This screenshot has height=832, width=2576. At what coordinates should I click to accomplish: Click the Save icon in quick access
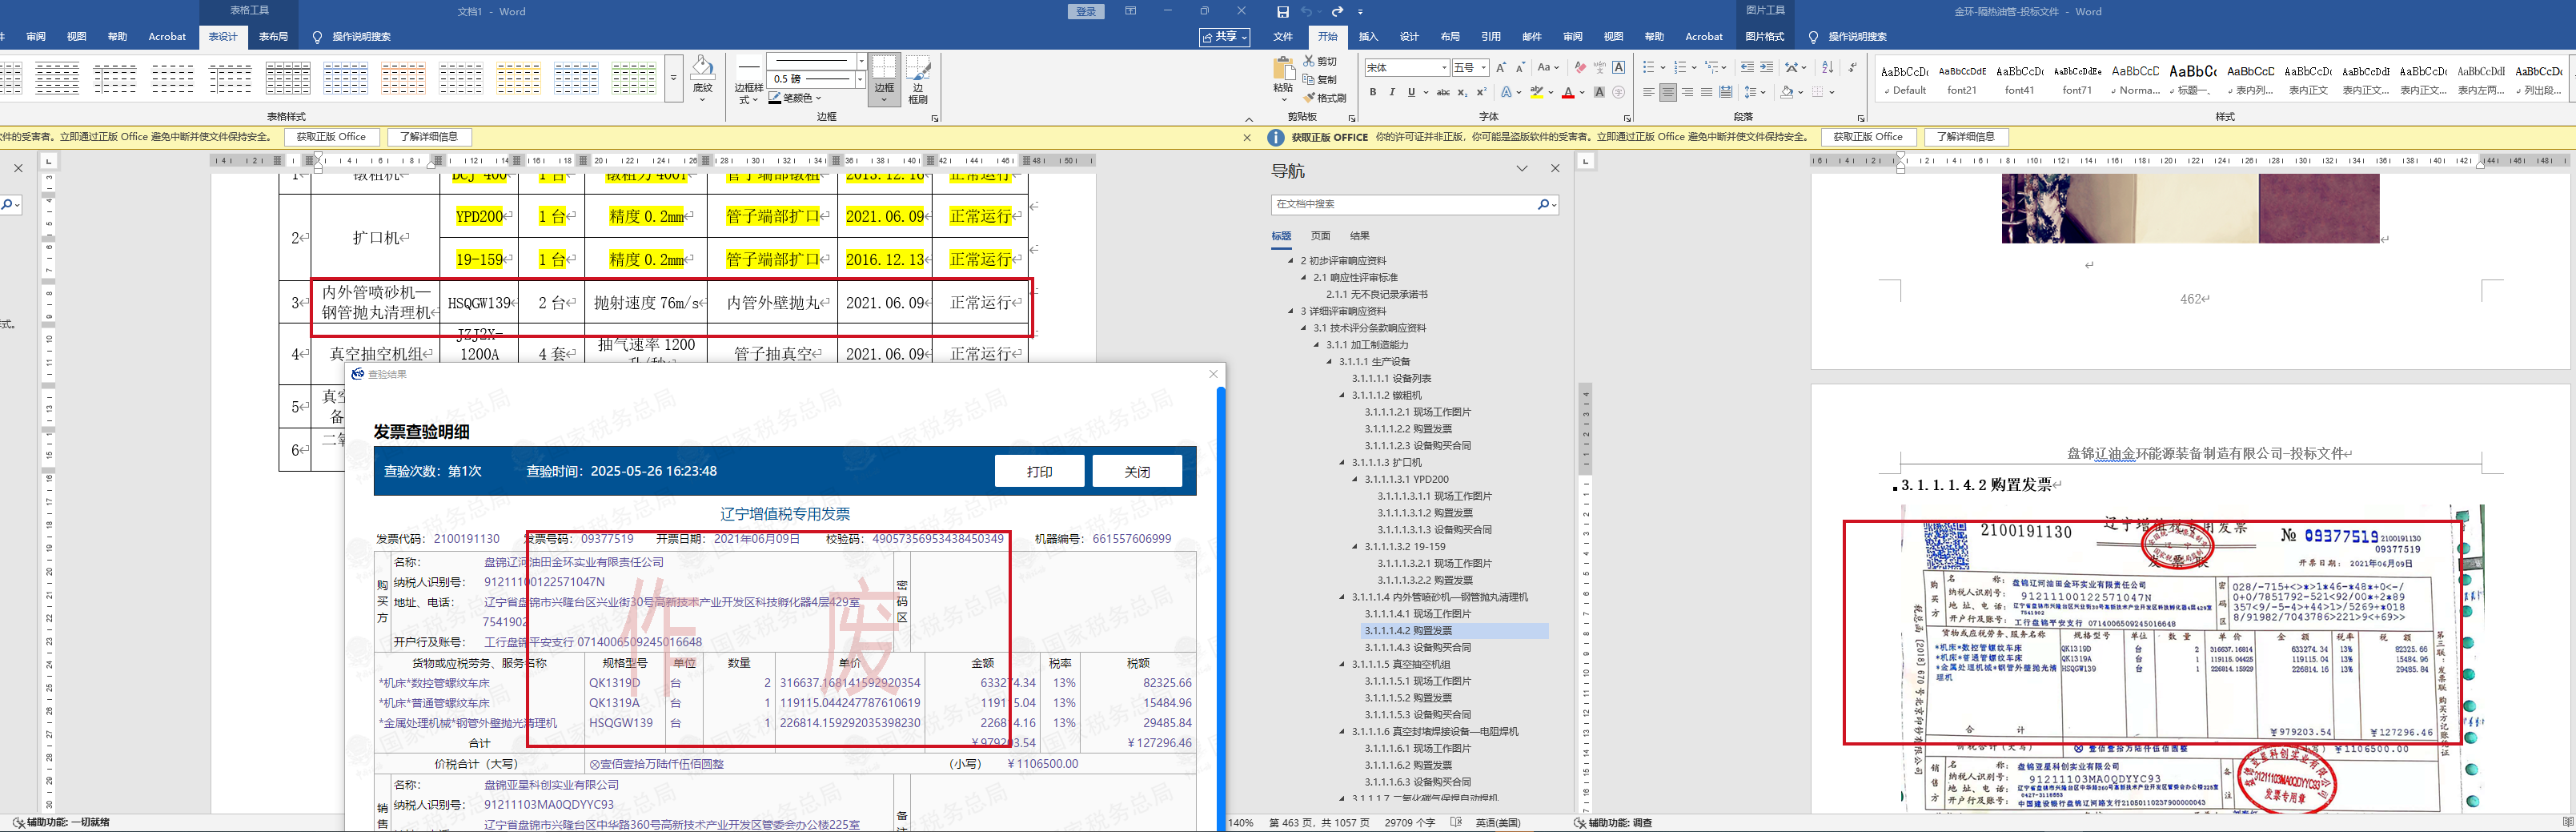click(x=1283, y=12)
